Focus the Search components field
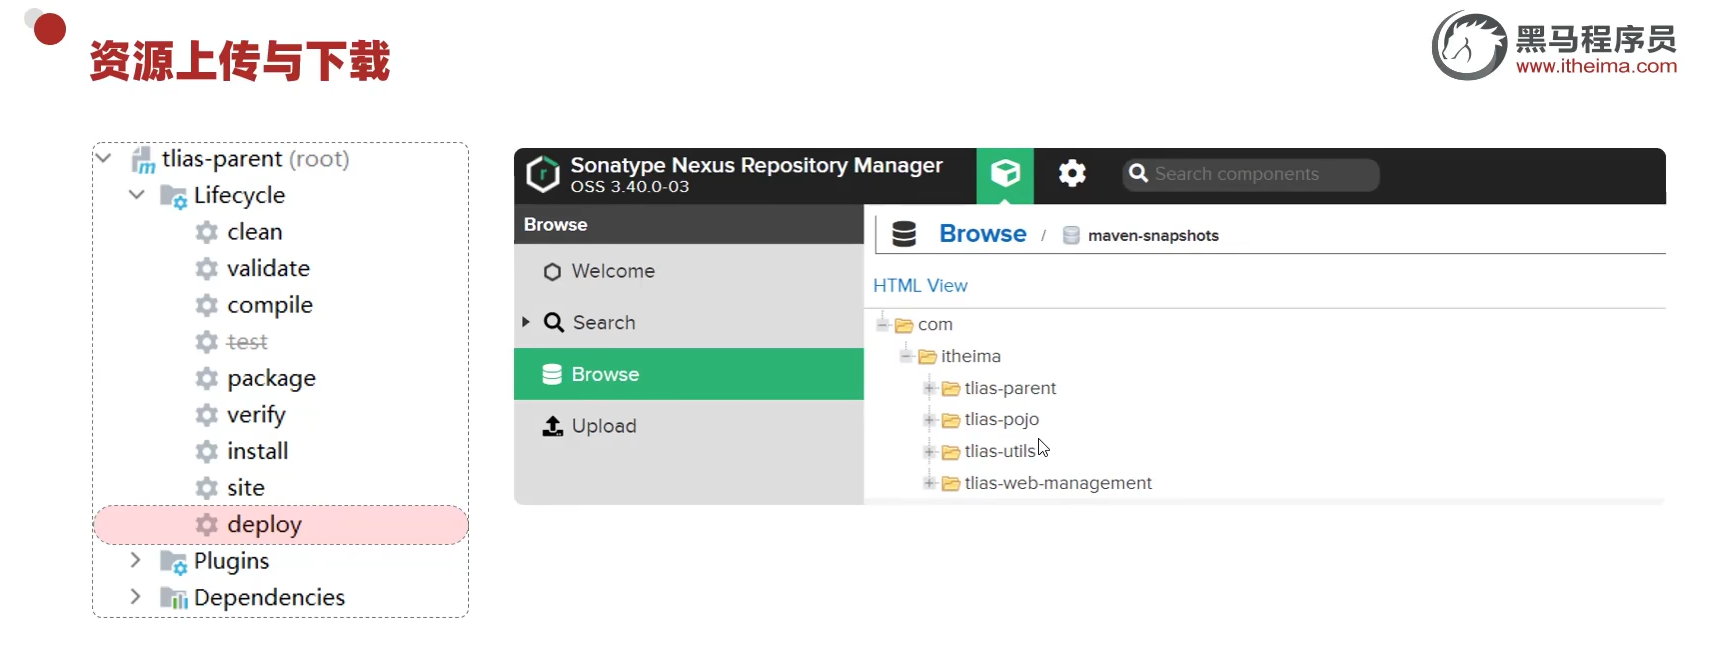 click(x=1250, y=174)
